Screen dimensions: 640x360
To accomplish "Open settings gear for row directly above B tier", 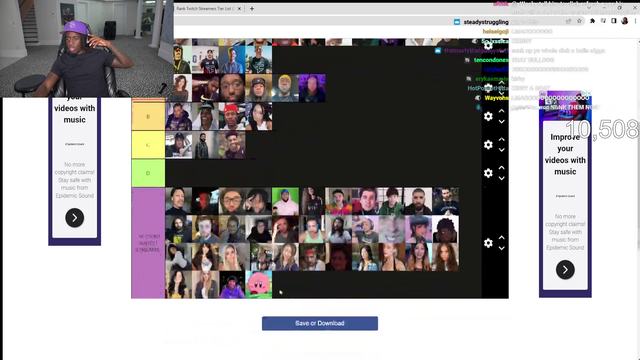I will [488, 88].
